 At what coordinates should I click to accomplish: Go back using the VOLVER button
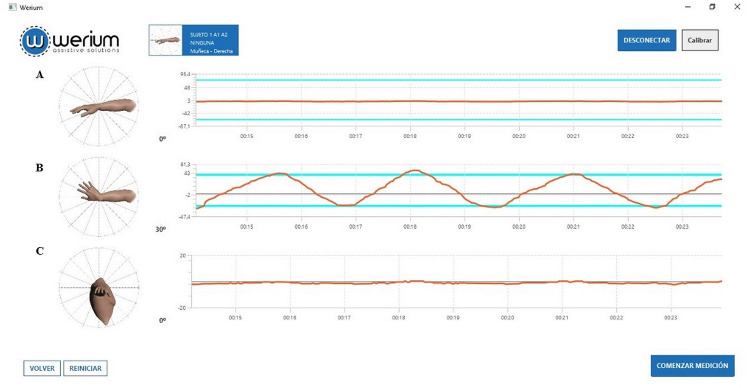pos(42,368)
